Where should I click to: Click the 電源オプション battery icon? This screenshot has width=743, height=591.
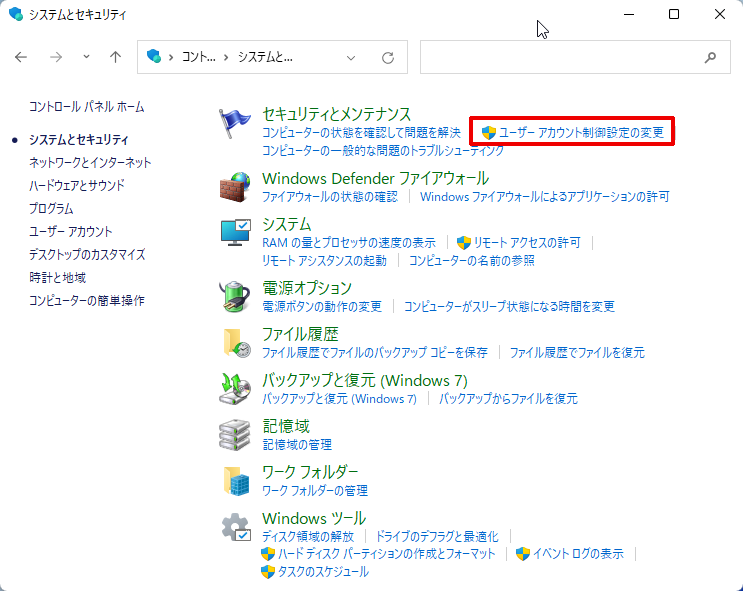[235, 296]
